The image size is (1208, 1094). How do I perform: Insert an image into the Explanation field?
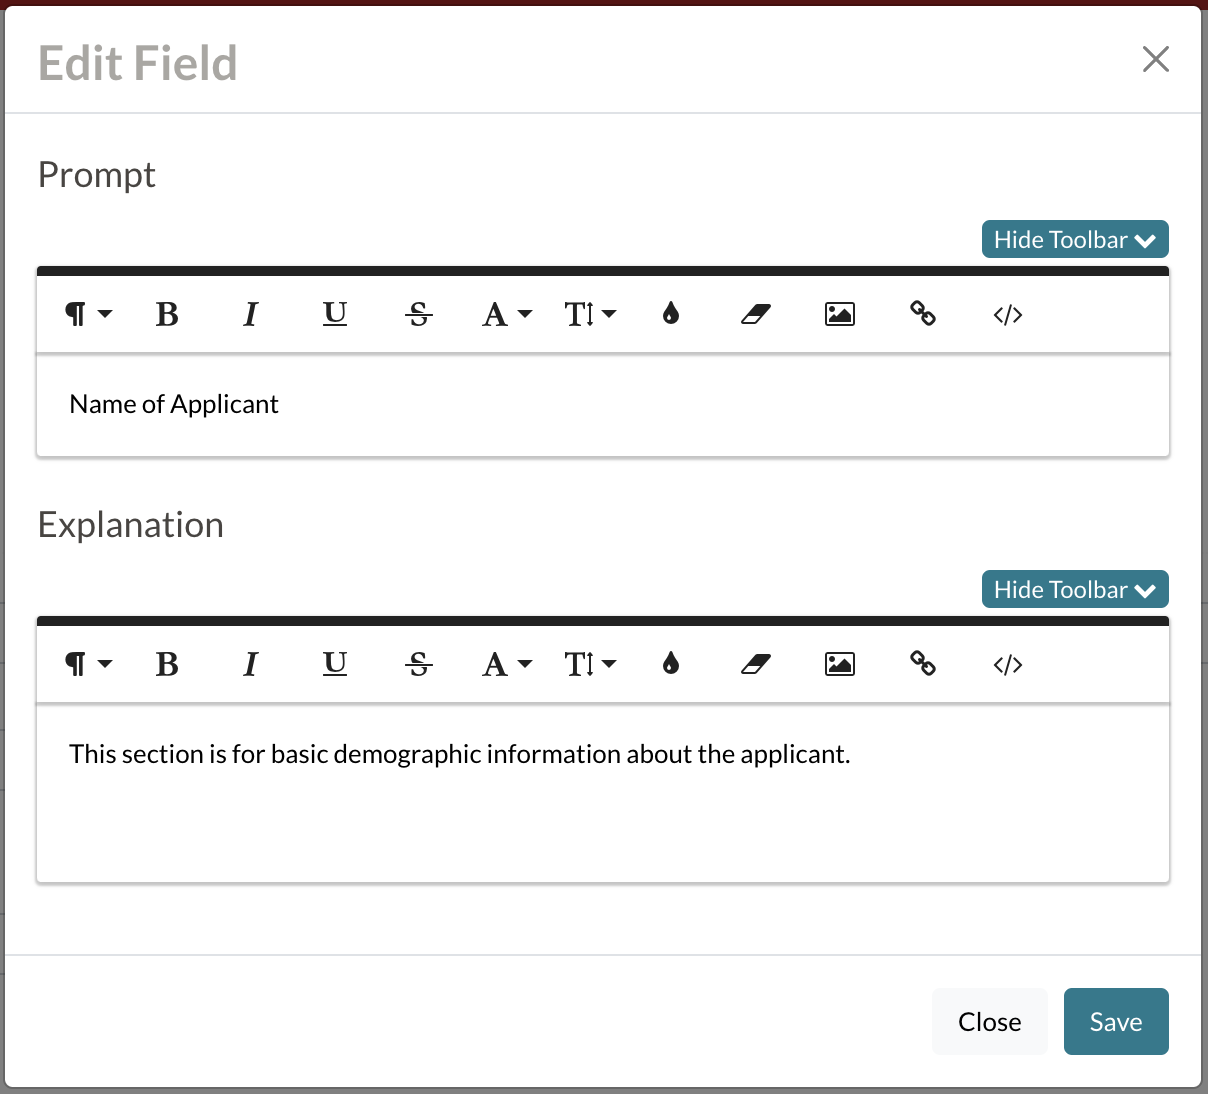click(x=840, y=663)
